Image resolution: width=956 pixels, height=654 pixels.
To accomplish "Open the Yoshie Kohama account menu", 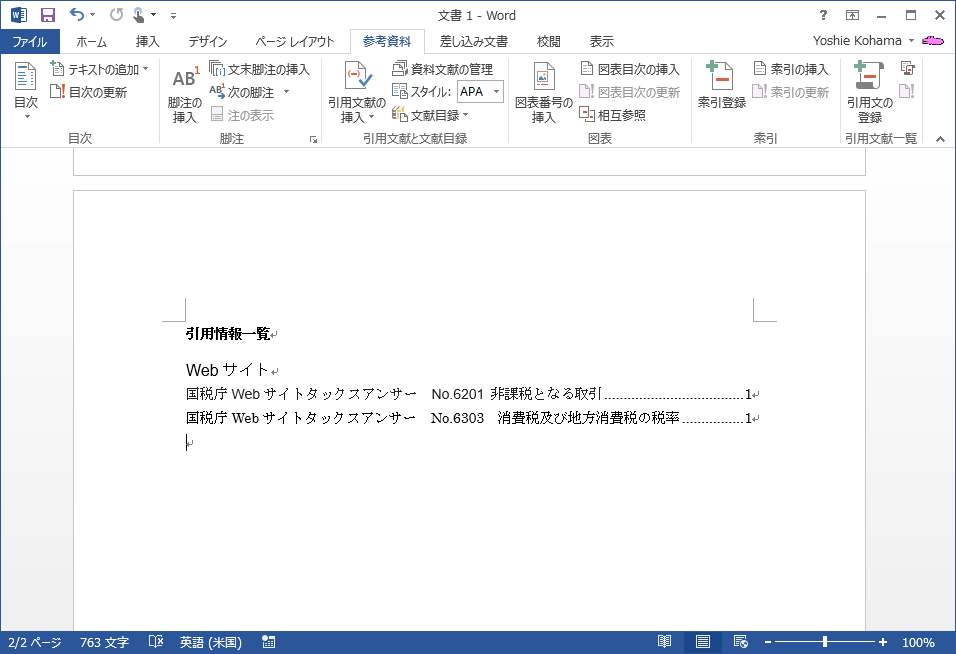I will (863, 41).
